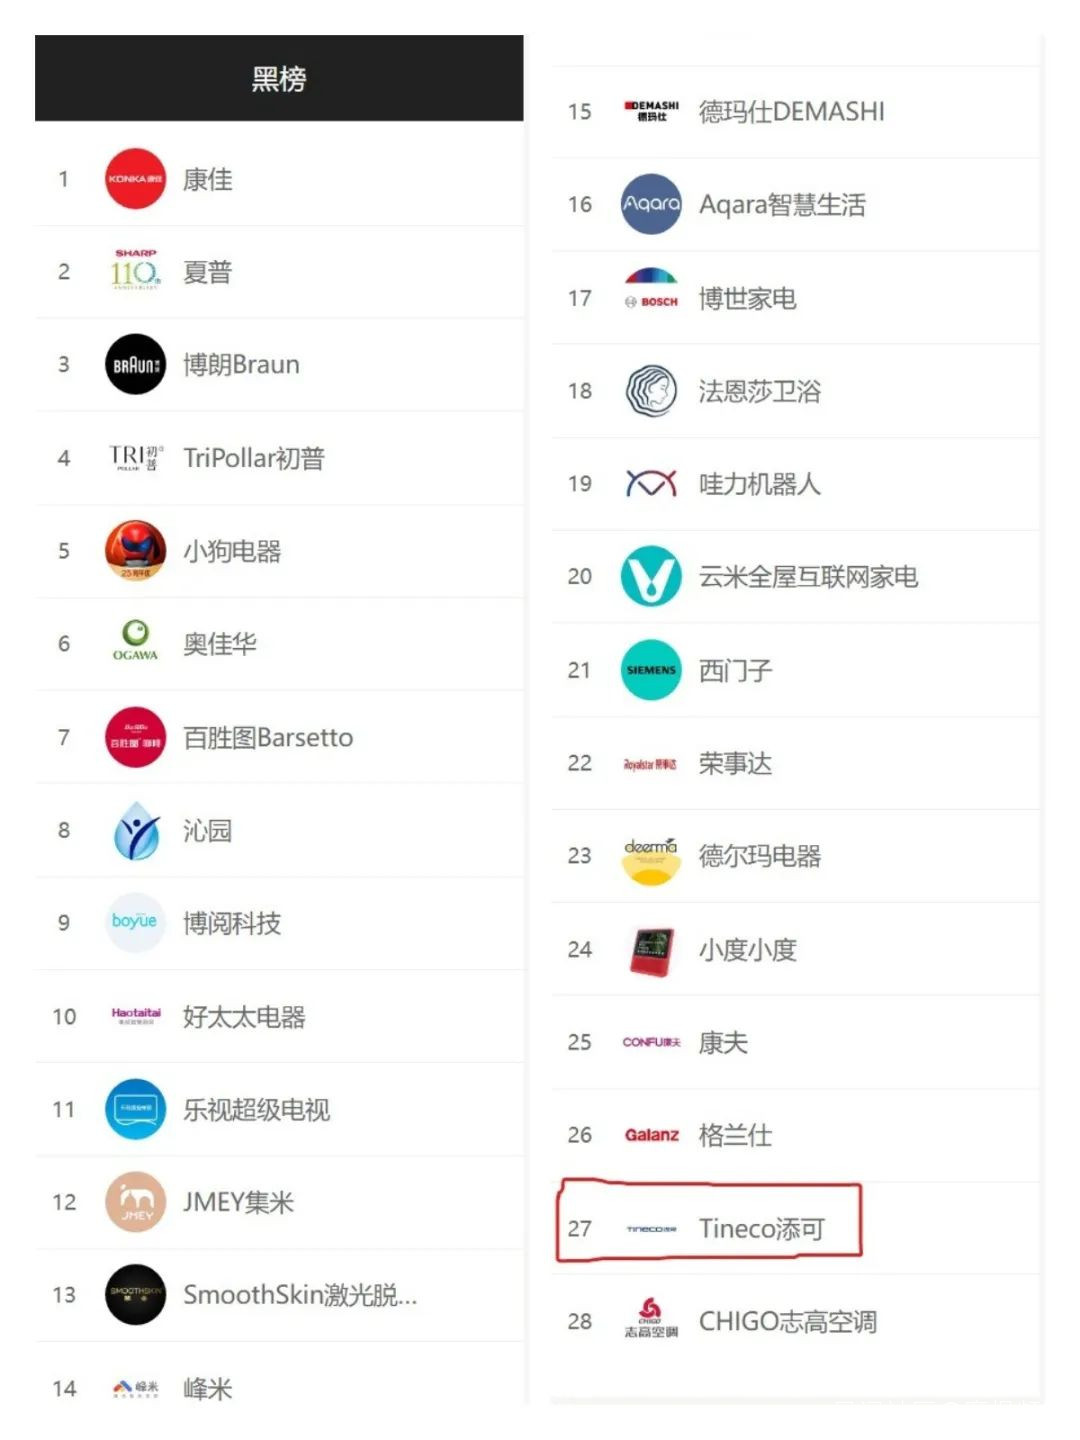The height and width of the screenshot is (1440, 1080).
Task: Open the 法恩莎卫浴 face logo
Action: tap(651, 391)
